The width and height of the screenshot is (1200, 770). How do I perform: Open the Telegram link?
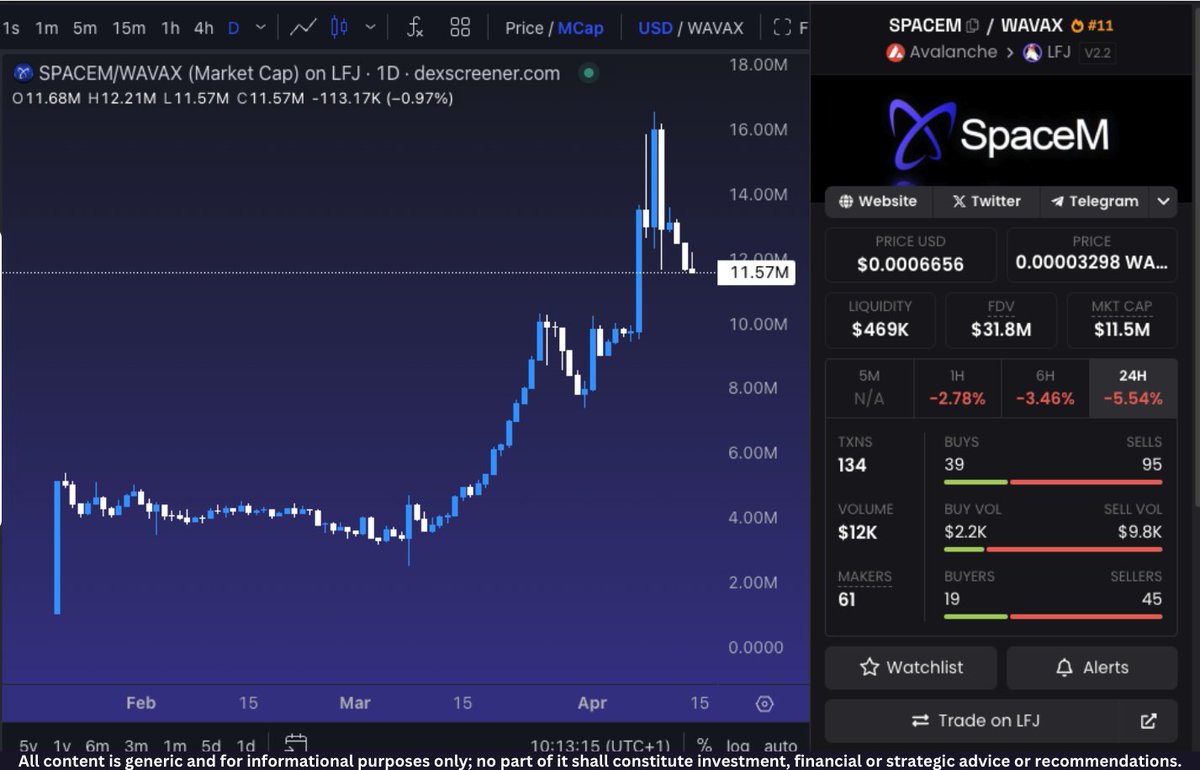click(x=1095, y=201)
